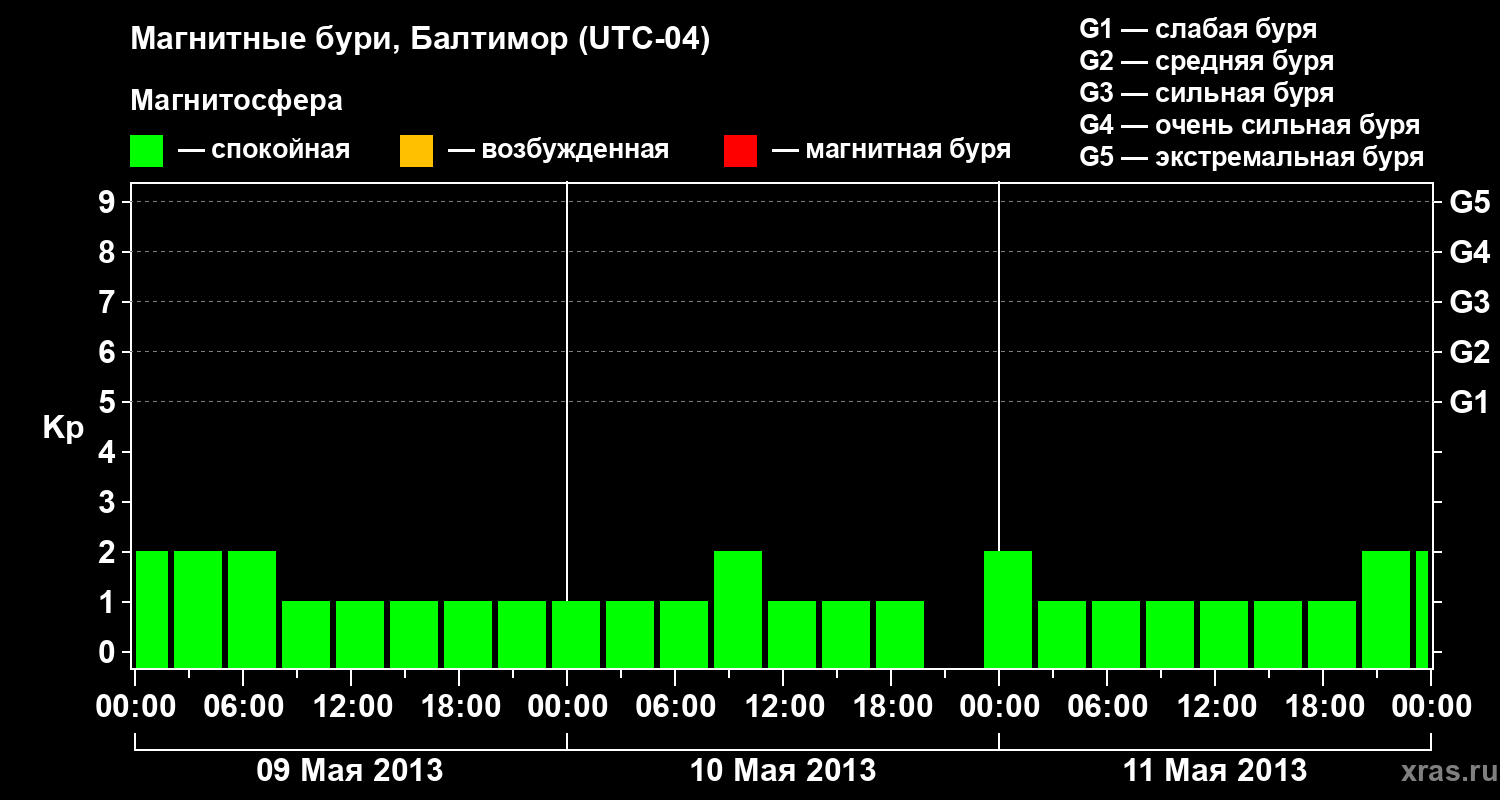Viewport: 1500px width, 800px height.
Task: Click the G1 label on the right axis
Action: (x=1470, y=402)
